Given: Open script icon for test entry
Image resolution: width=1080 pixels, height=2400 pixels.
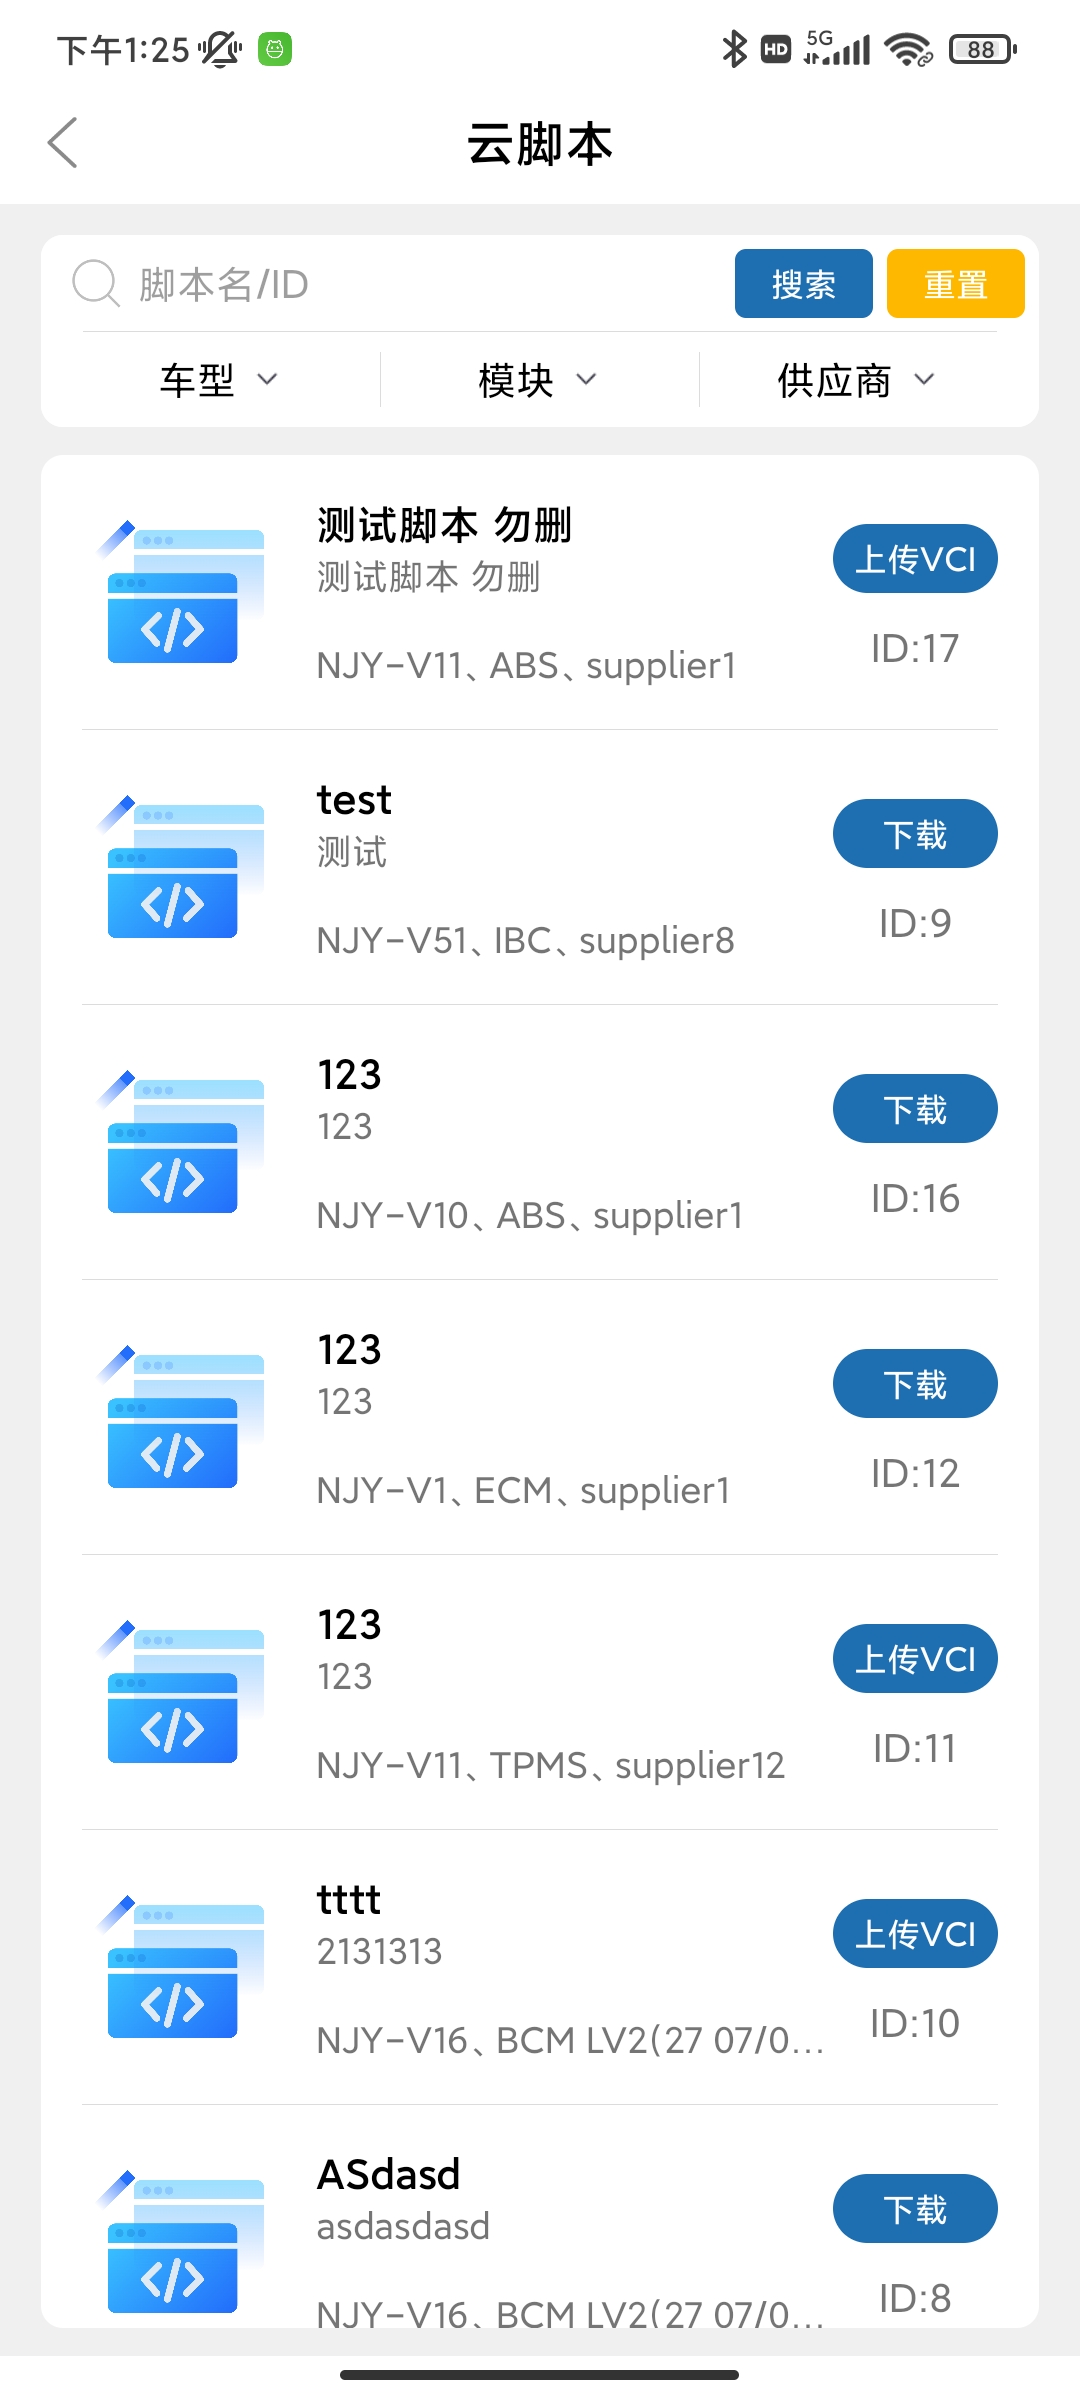Looking at the screenshot, I should 180,867.
